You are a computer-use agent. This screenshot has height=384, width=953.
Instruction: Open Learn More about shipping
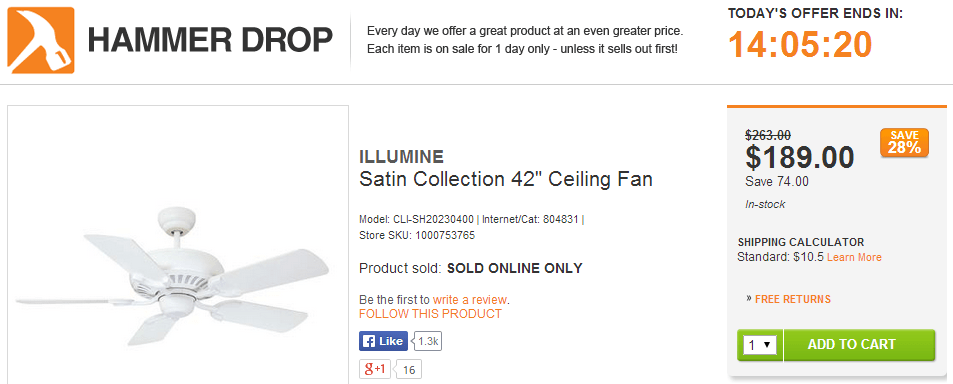tap(854, 257)
